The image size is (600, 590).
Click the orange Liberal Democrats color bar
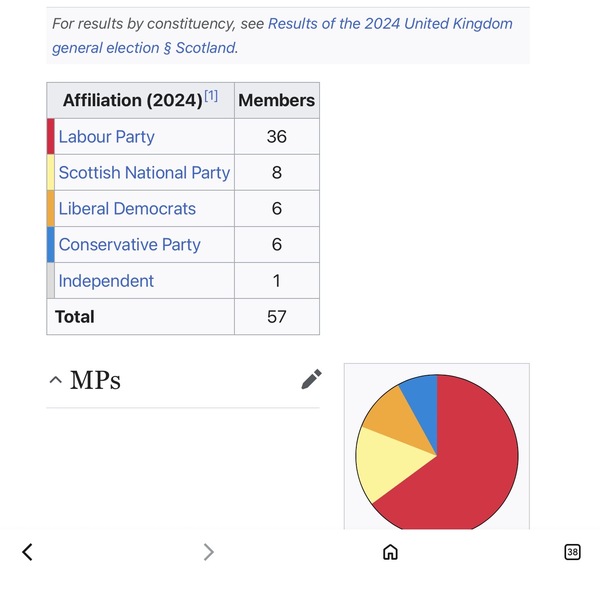coord(51,209)
